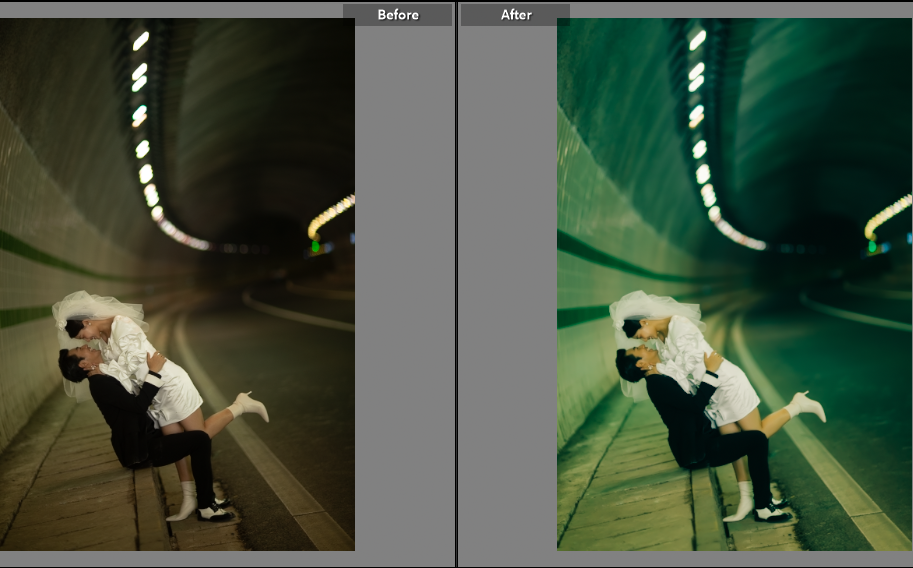Click the green traffic light in After photo
This screenshot has height=568, width=913.
[x=872, y=245]
